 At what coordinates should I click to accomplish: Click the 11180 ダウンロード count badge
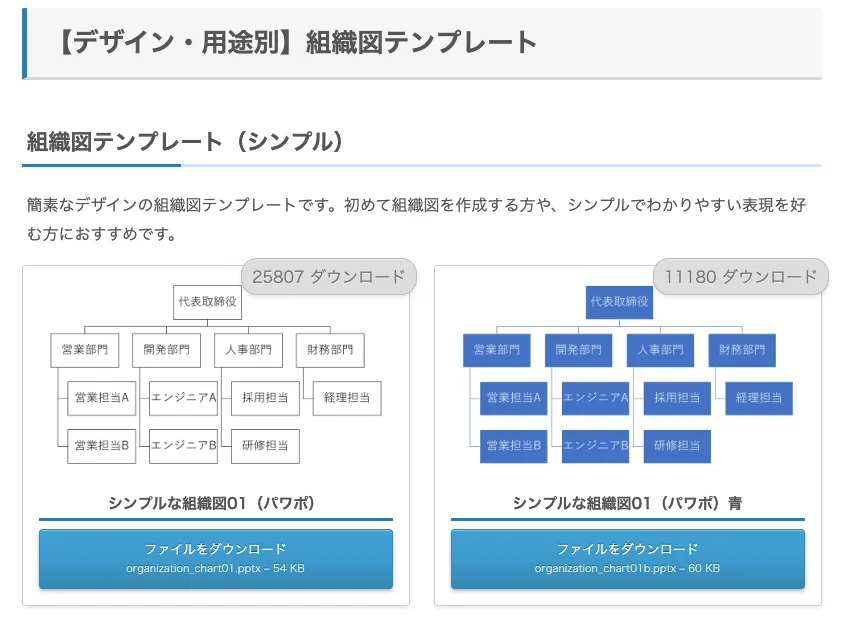pos(740,277)
